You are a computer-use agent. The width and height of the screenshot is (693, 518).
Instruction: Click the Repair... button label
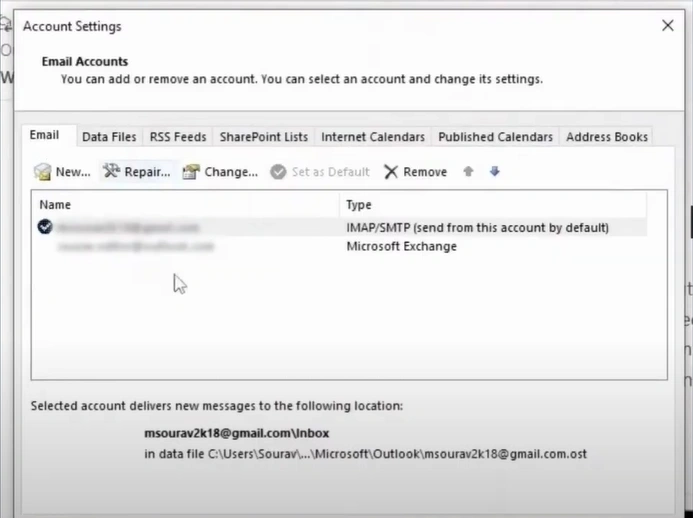click(147, 172)
